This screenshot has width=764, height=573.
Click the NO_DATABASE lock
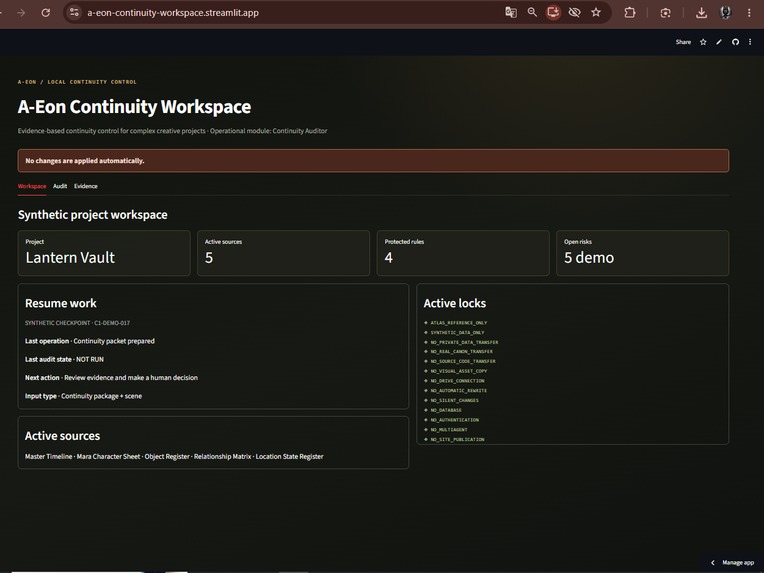pos(446,410)
